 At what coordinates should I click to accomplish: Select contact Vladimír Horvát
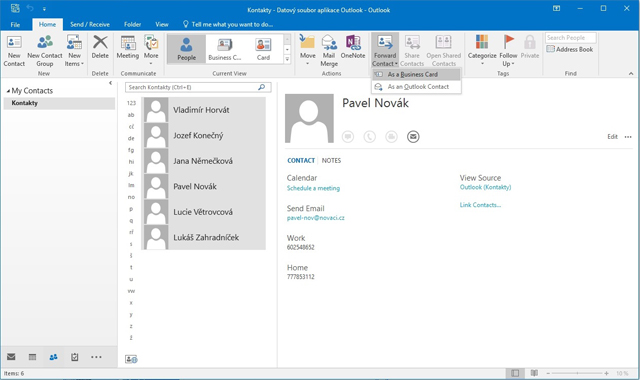click(x=204, y=110)
